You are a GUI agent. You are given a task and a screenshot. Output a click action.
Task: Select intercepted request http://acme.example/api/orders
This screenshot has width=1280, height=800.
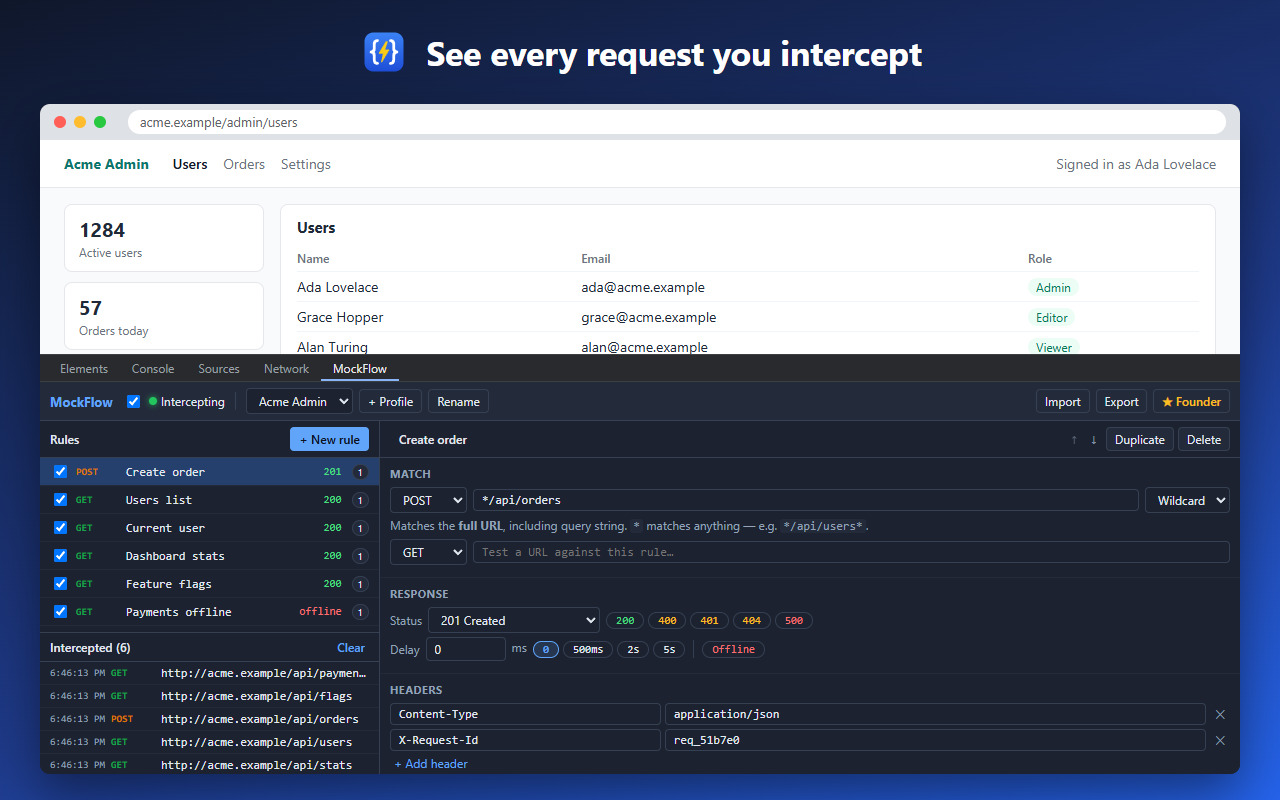(209, 719)
